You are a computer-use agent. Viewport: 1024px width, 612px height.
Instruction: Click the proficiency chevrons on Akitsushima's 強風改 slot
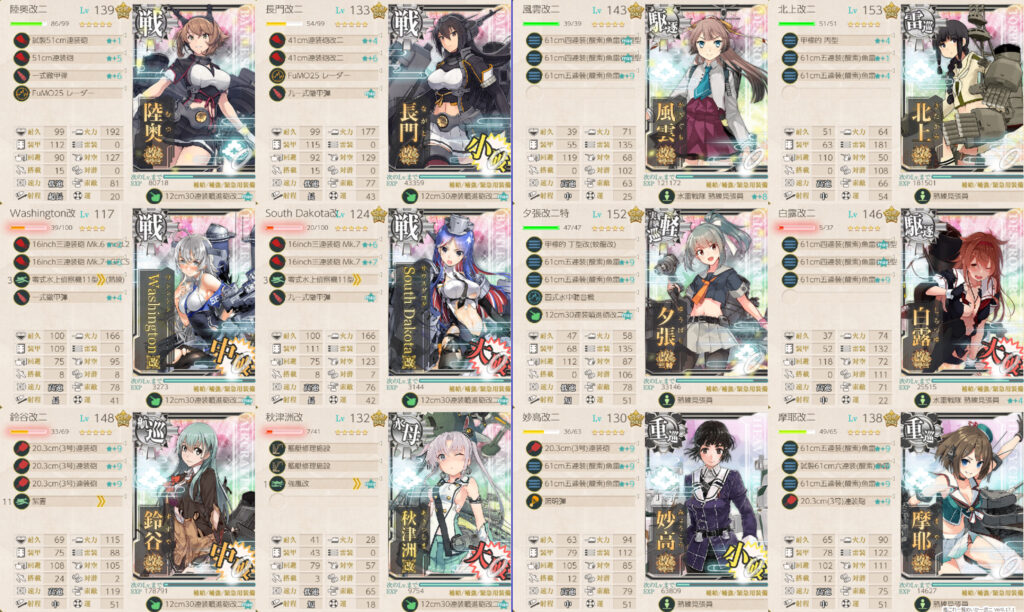tap(357, 484)
